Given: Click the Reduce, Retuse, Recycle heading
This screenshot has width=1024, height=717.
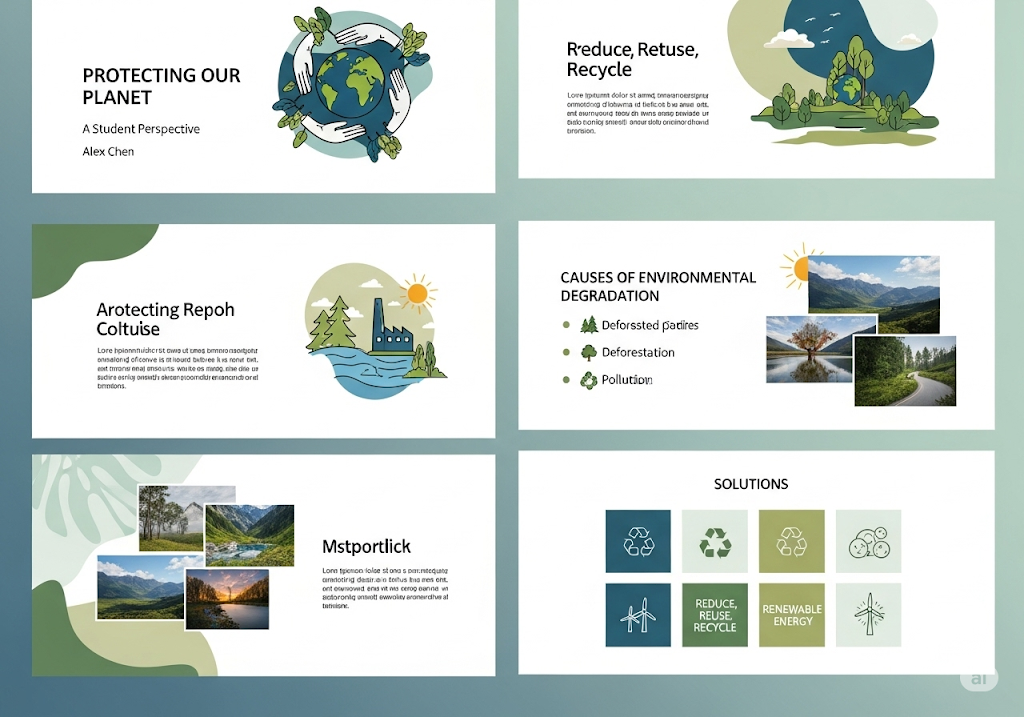Looking at the screenshot, I should (632, 59).
